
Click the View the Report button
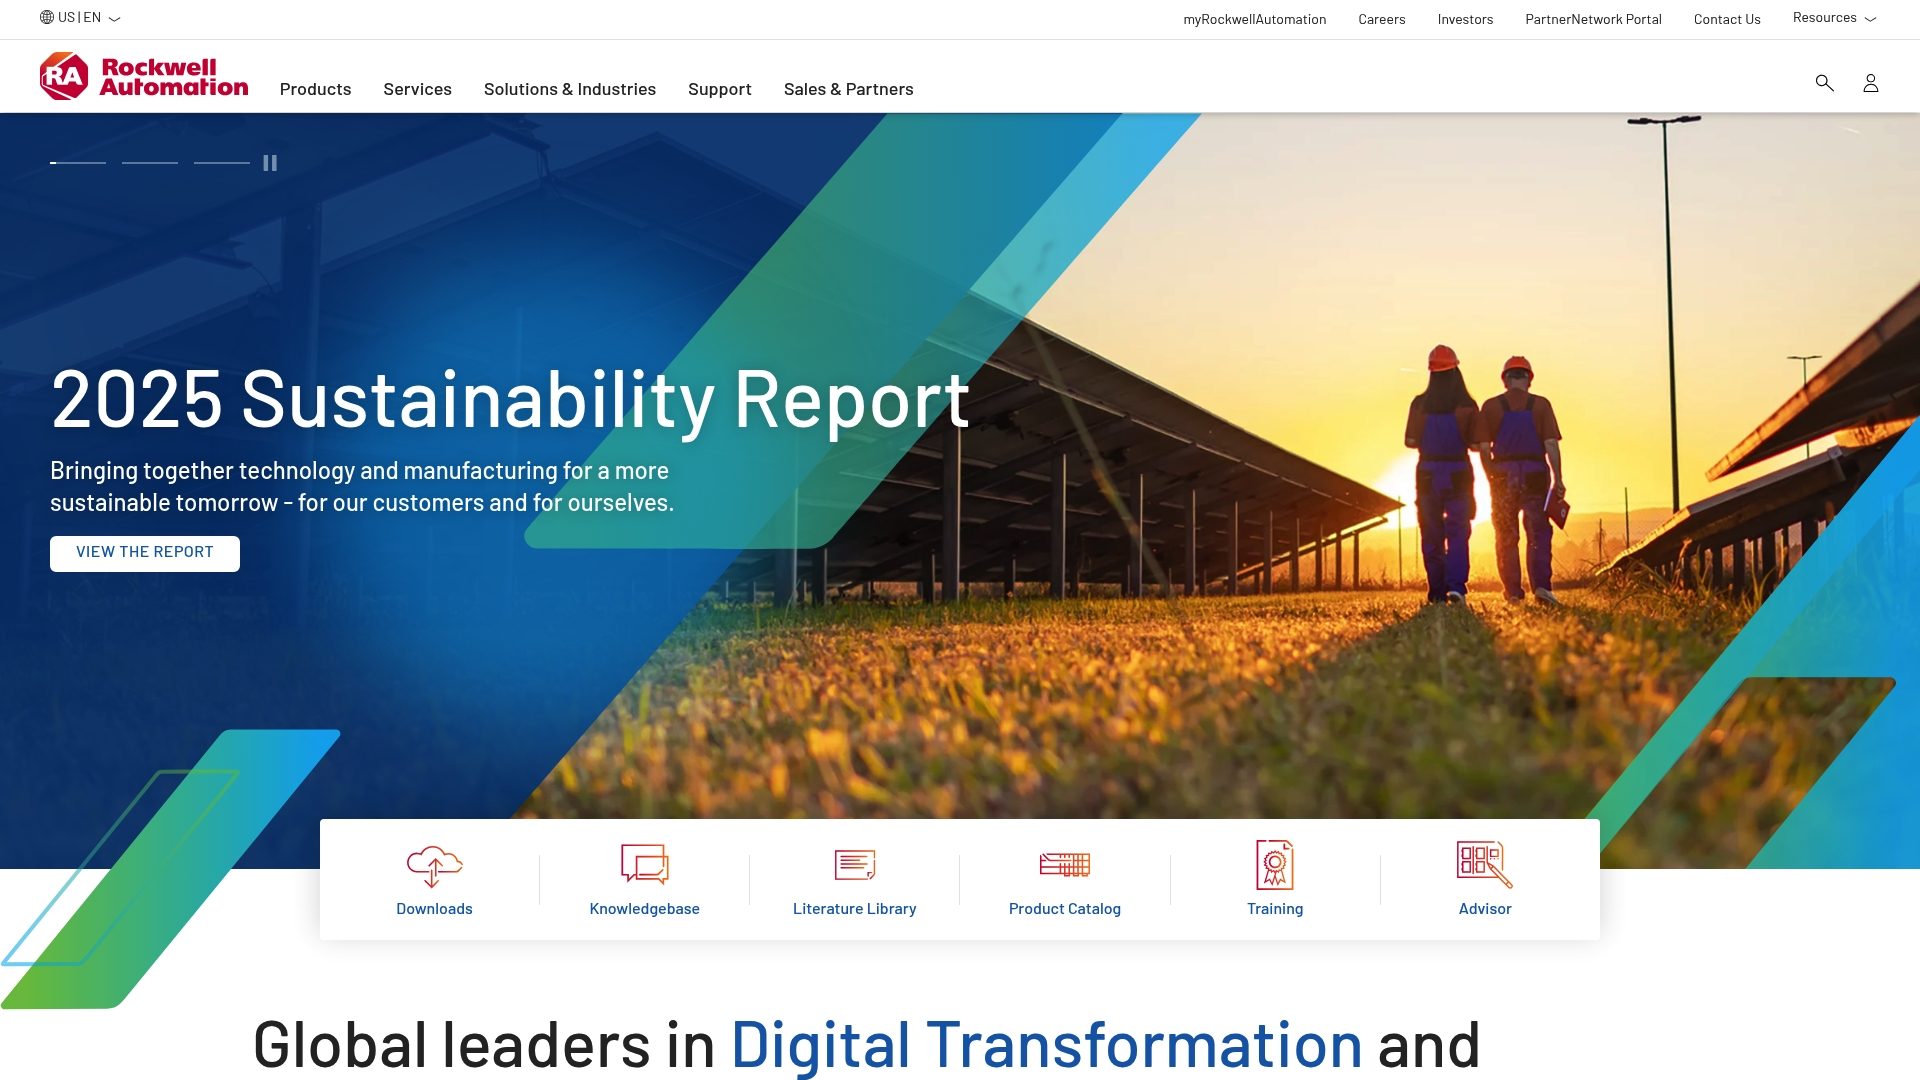[x=145, y=553]
